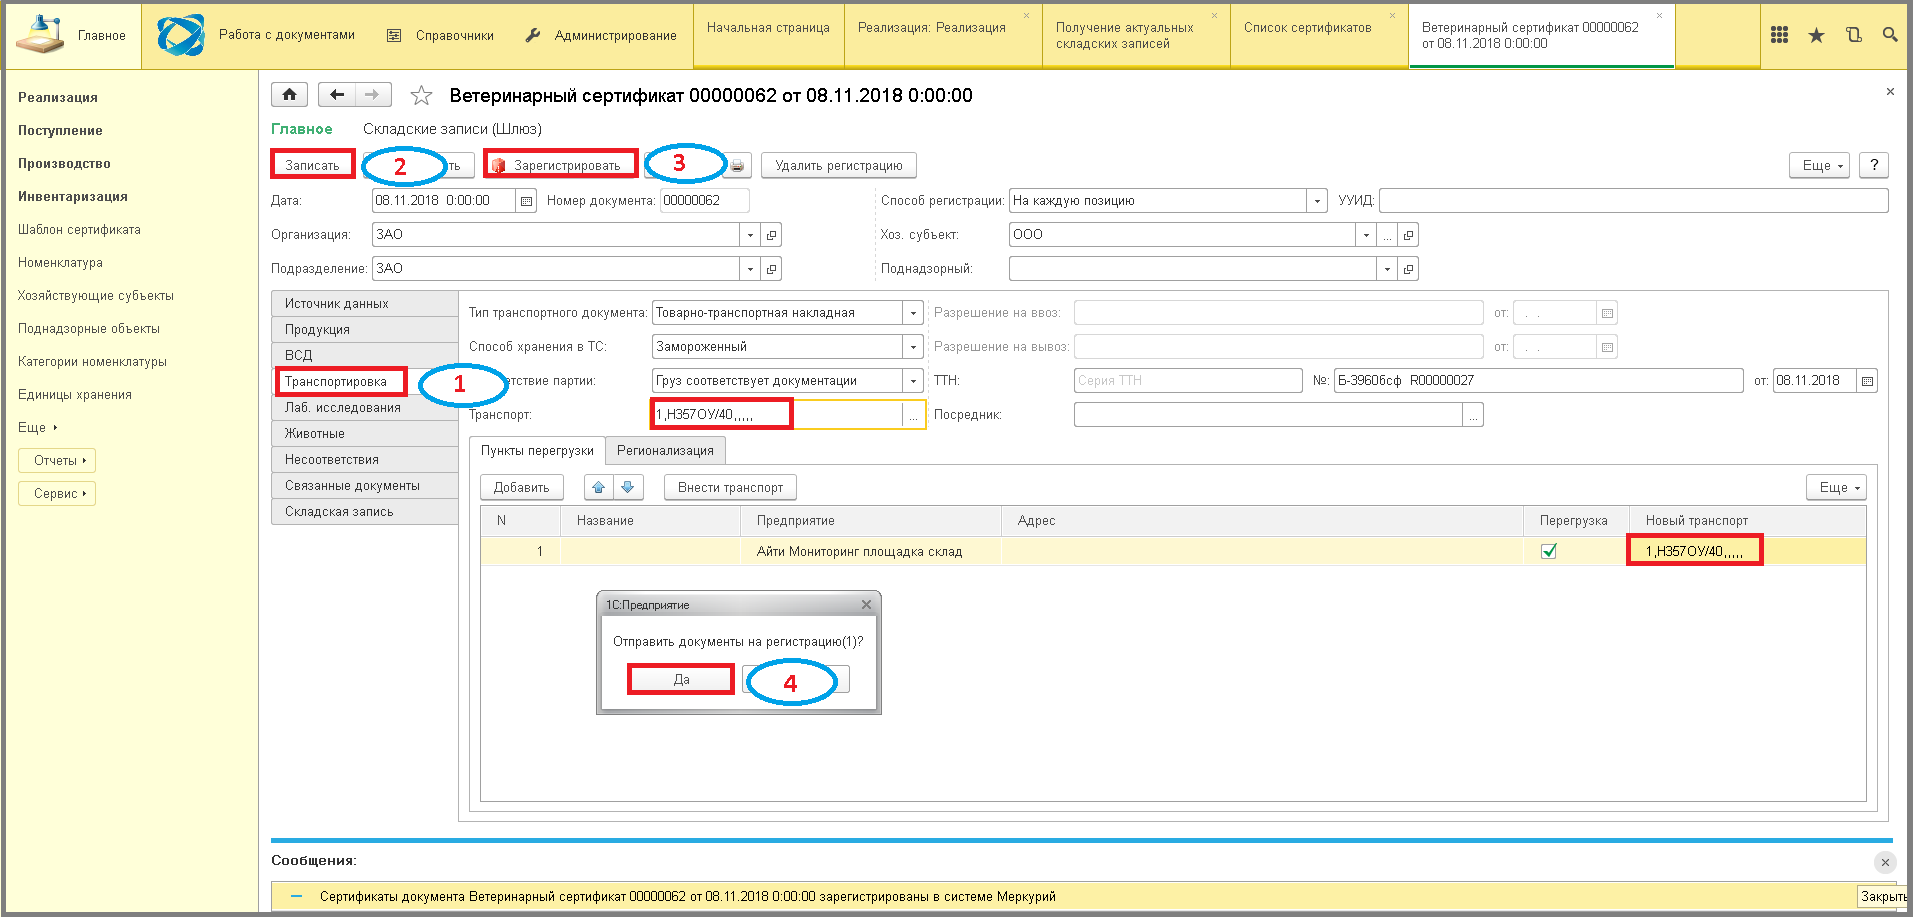The height and width of the screenshot is (917, 1913).
Task: Open Подразделение record with open icon
Action: tap(771, 269)
